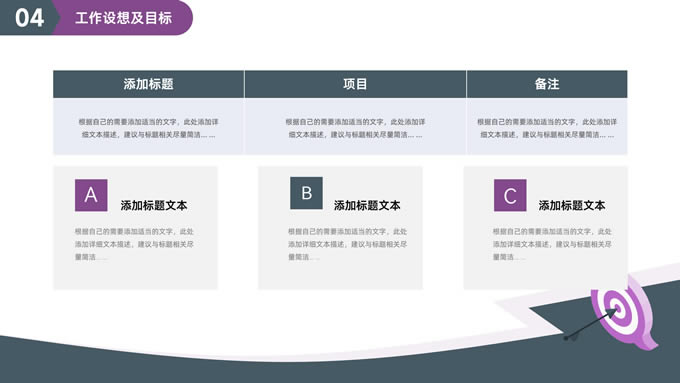Select the 添加标题 table header cell

point(148,84)
